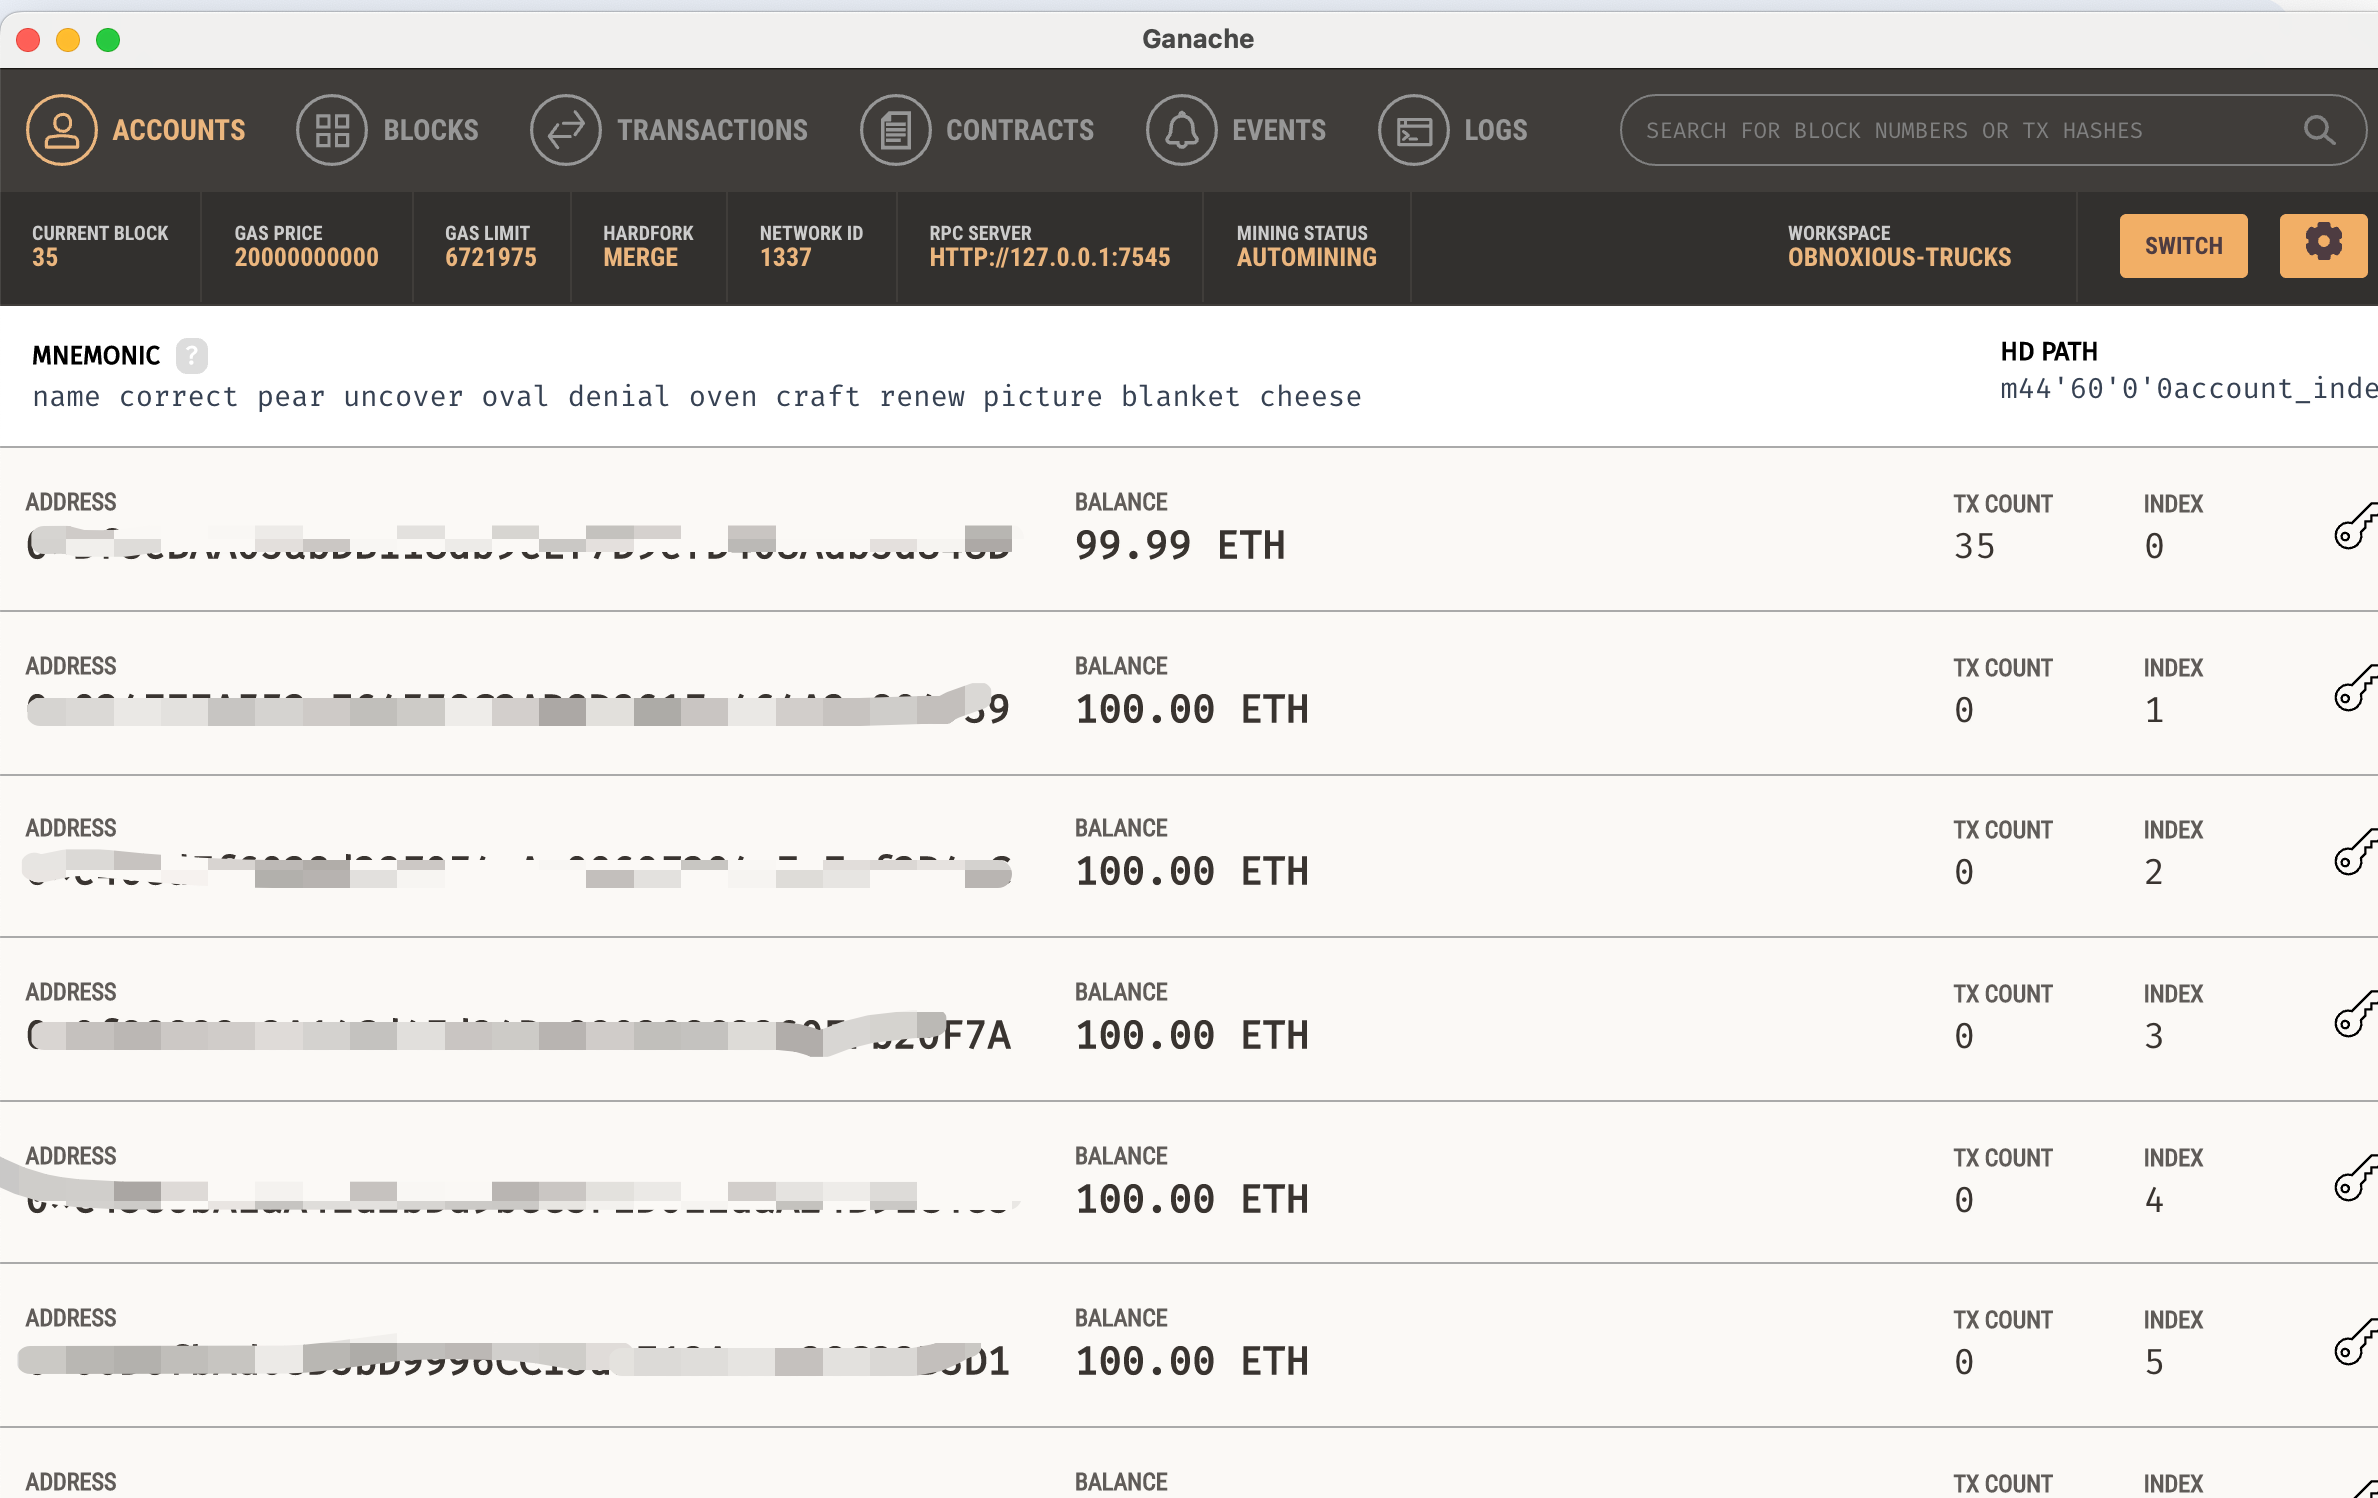Click the workspace name OBNOXIOUS-TRUCKS
2378x1498 pixels.
pyautogui.click(x=1899, y=258)
